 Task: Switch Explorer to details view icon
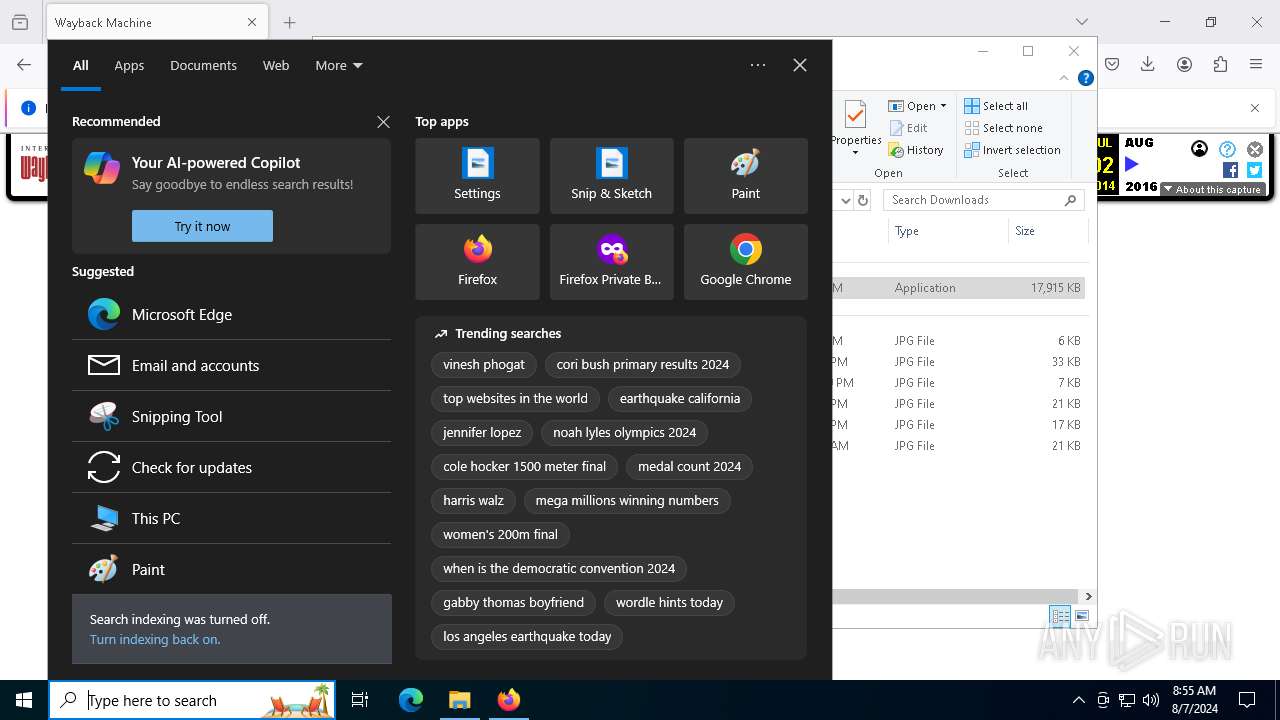1059,616
